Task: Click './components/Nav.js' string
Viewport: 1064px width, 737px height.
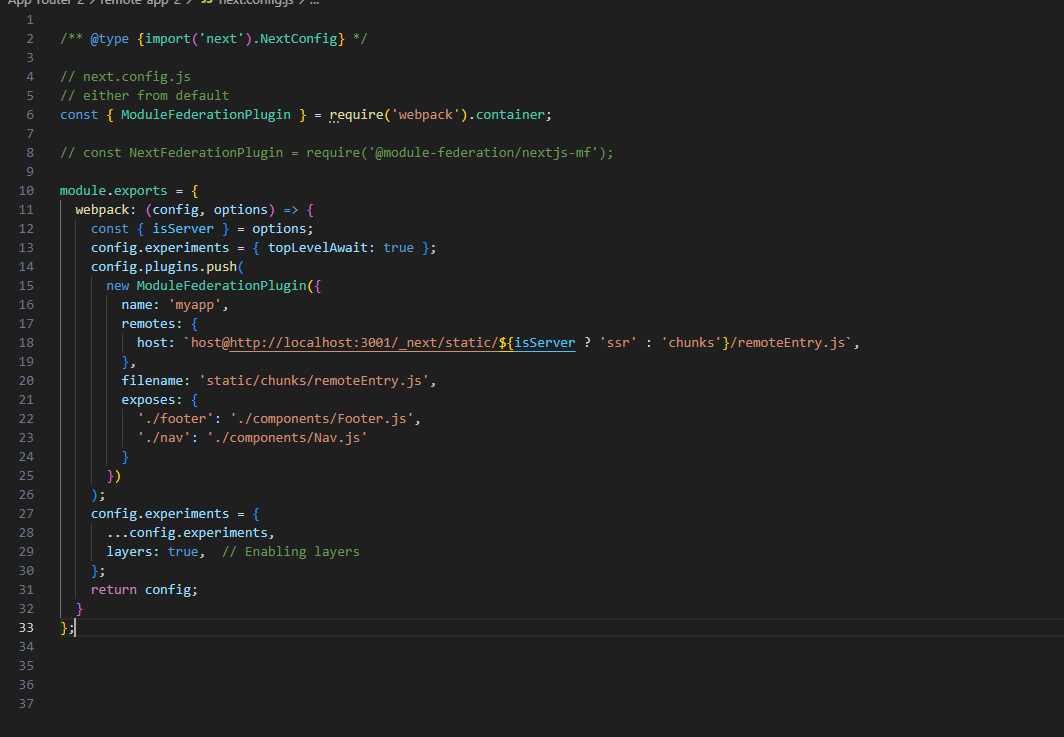Action: click(x=287, y=438)
